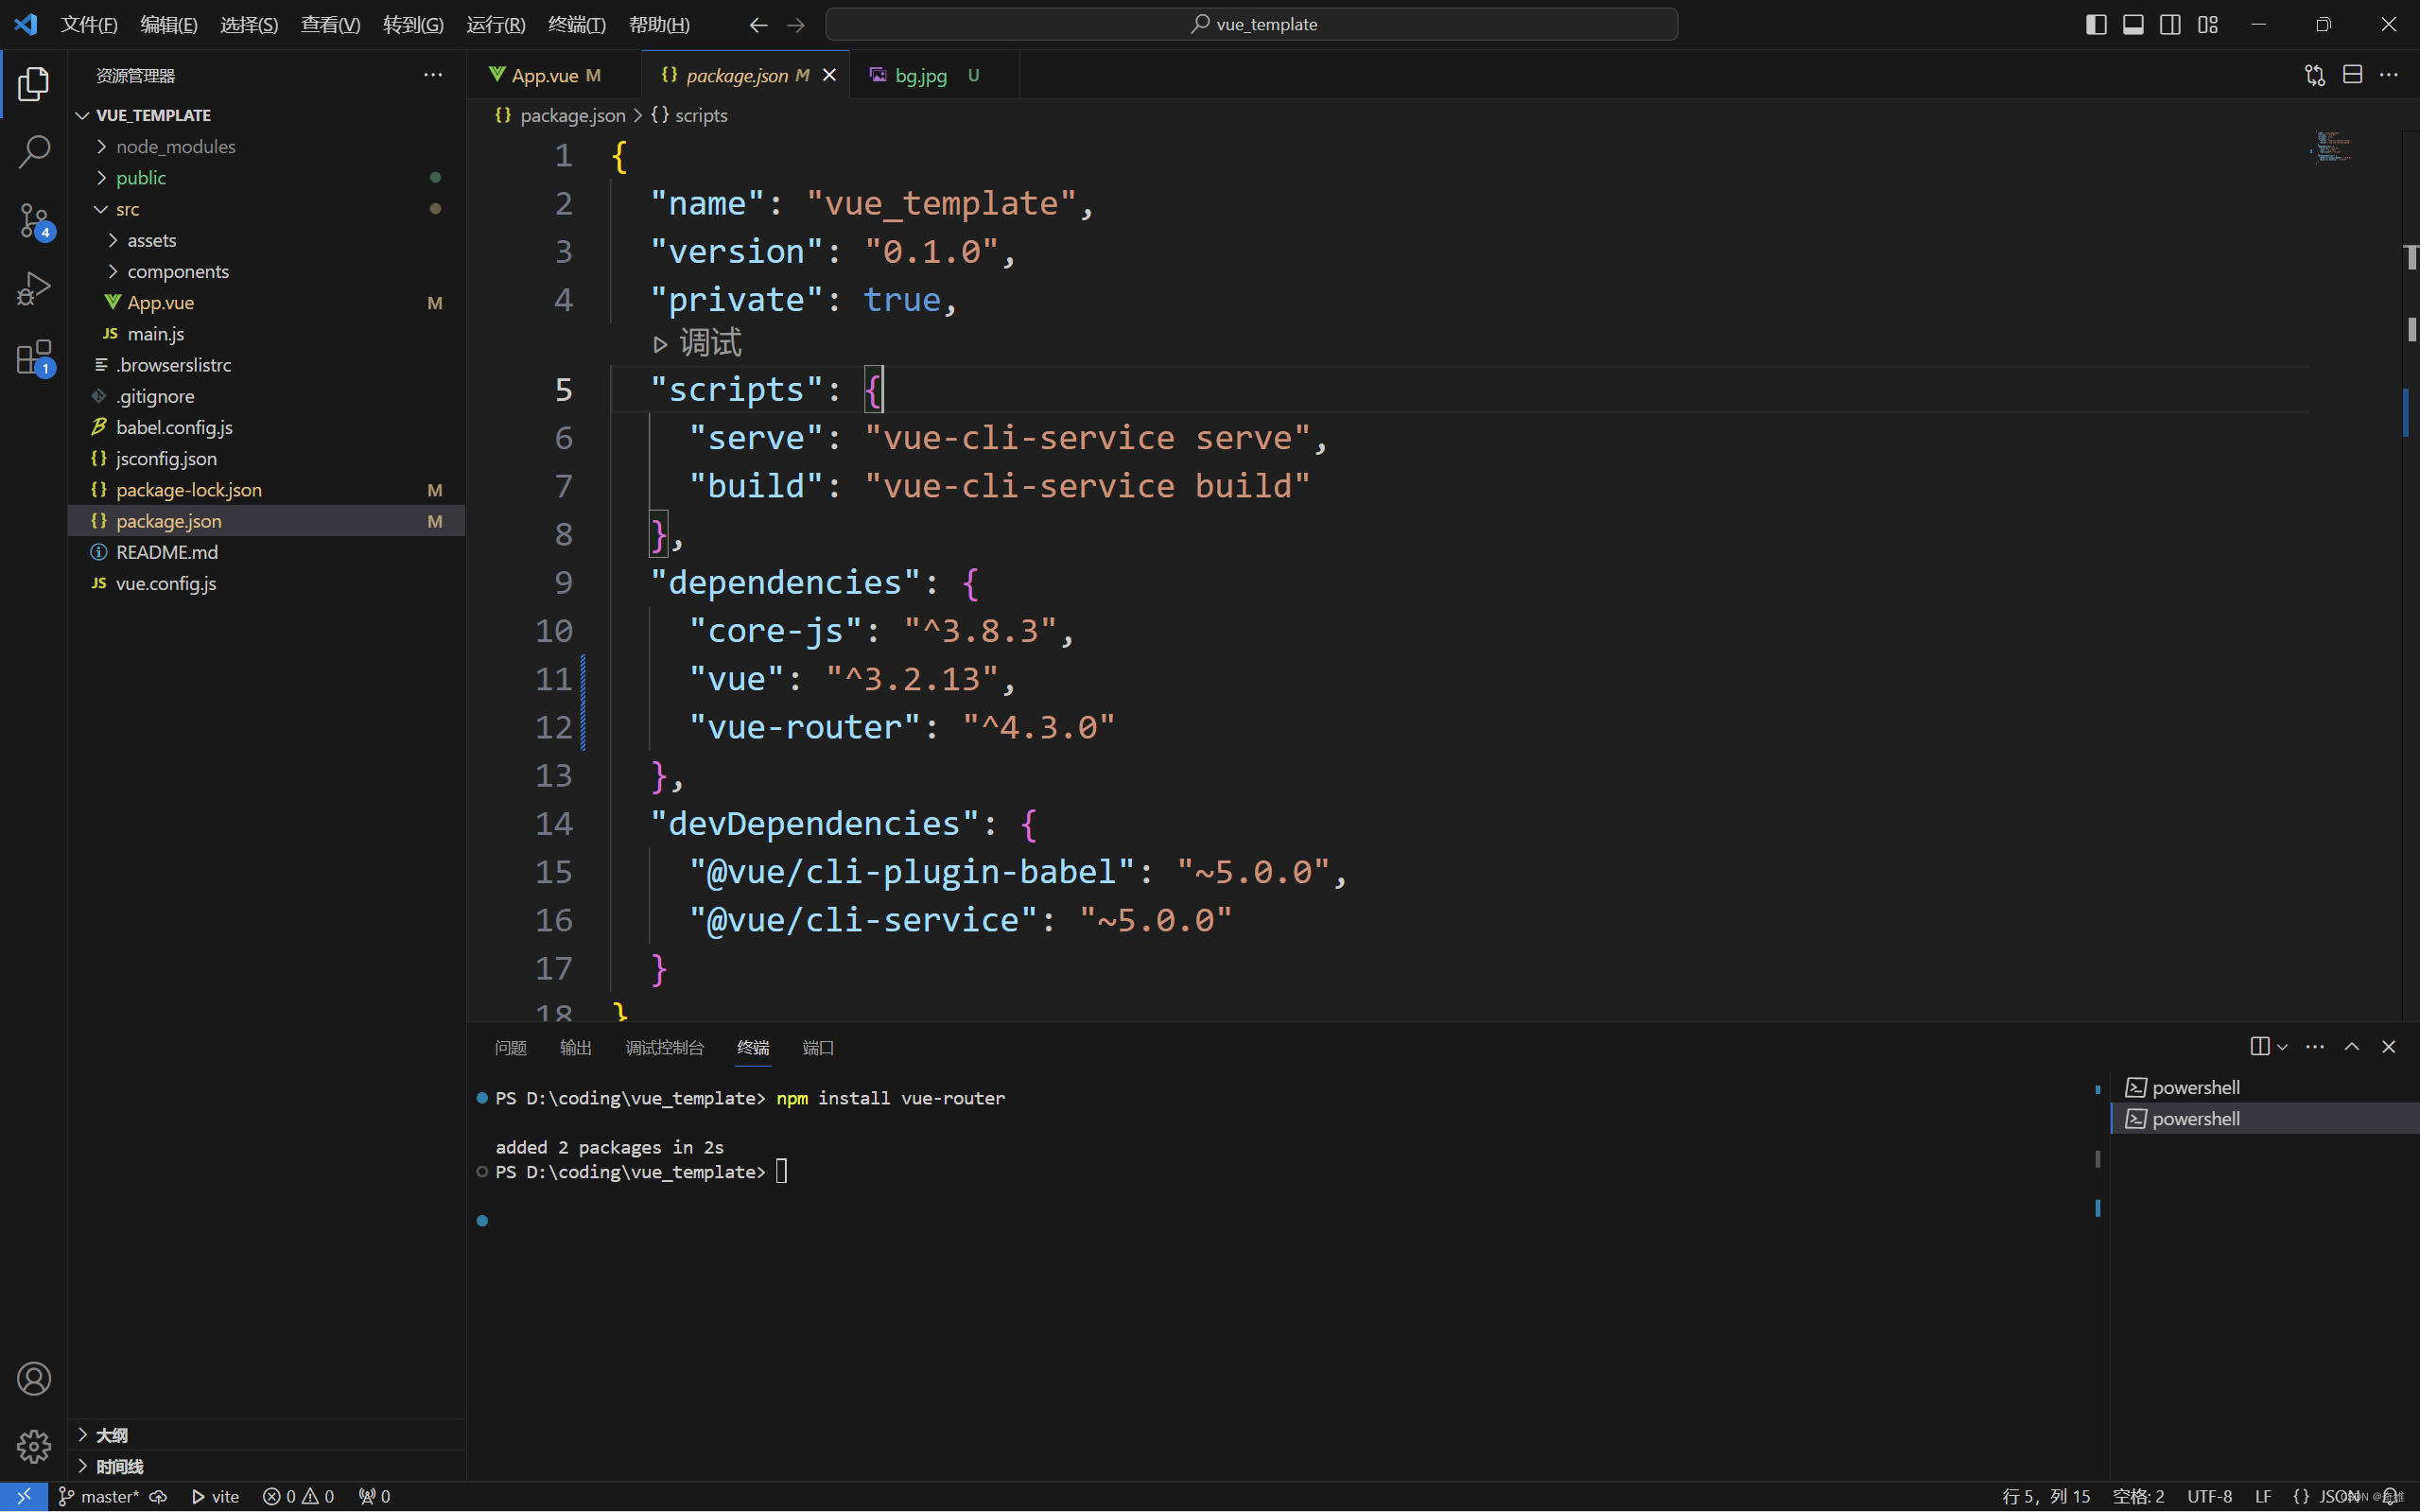Toggle the secondary side bar layout button
This screenshot has height=1512, width=2420.
[x=2170, y=24]
